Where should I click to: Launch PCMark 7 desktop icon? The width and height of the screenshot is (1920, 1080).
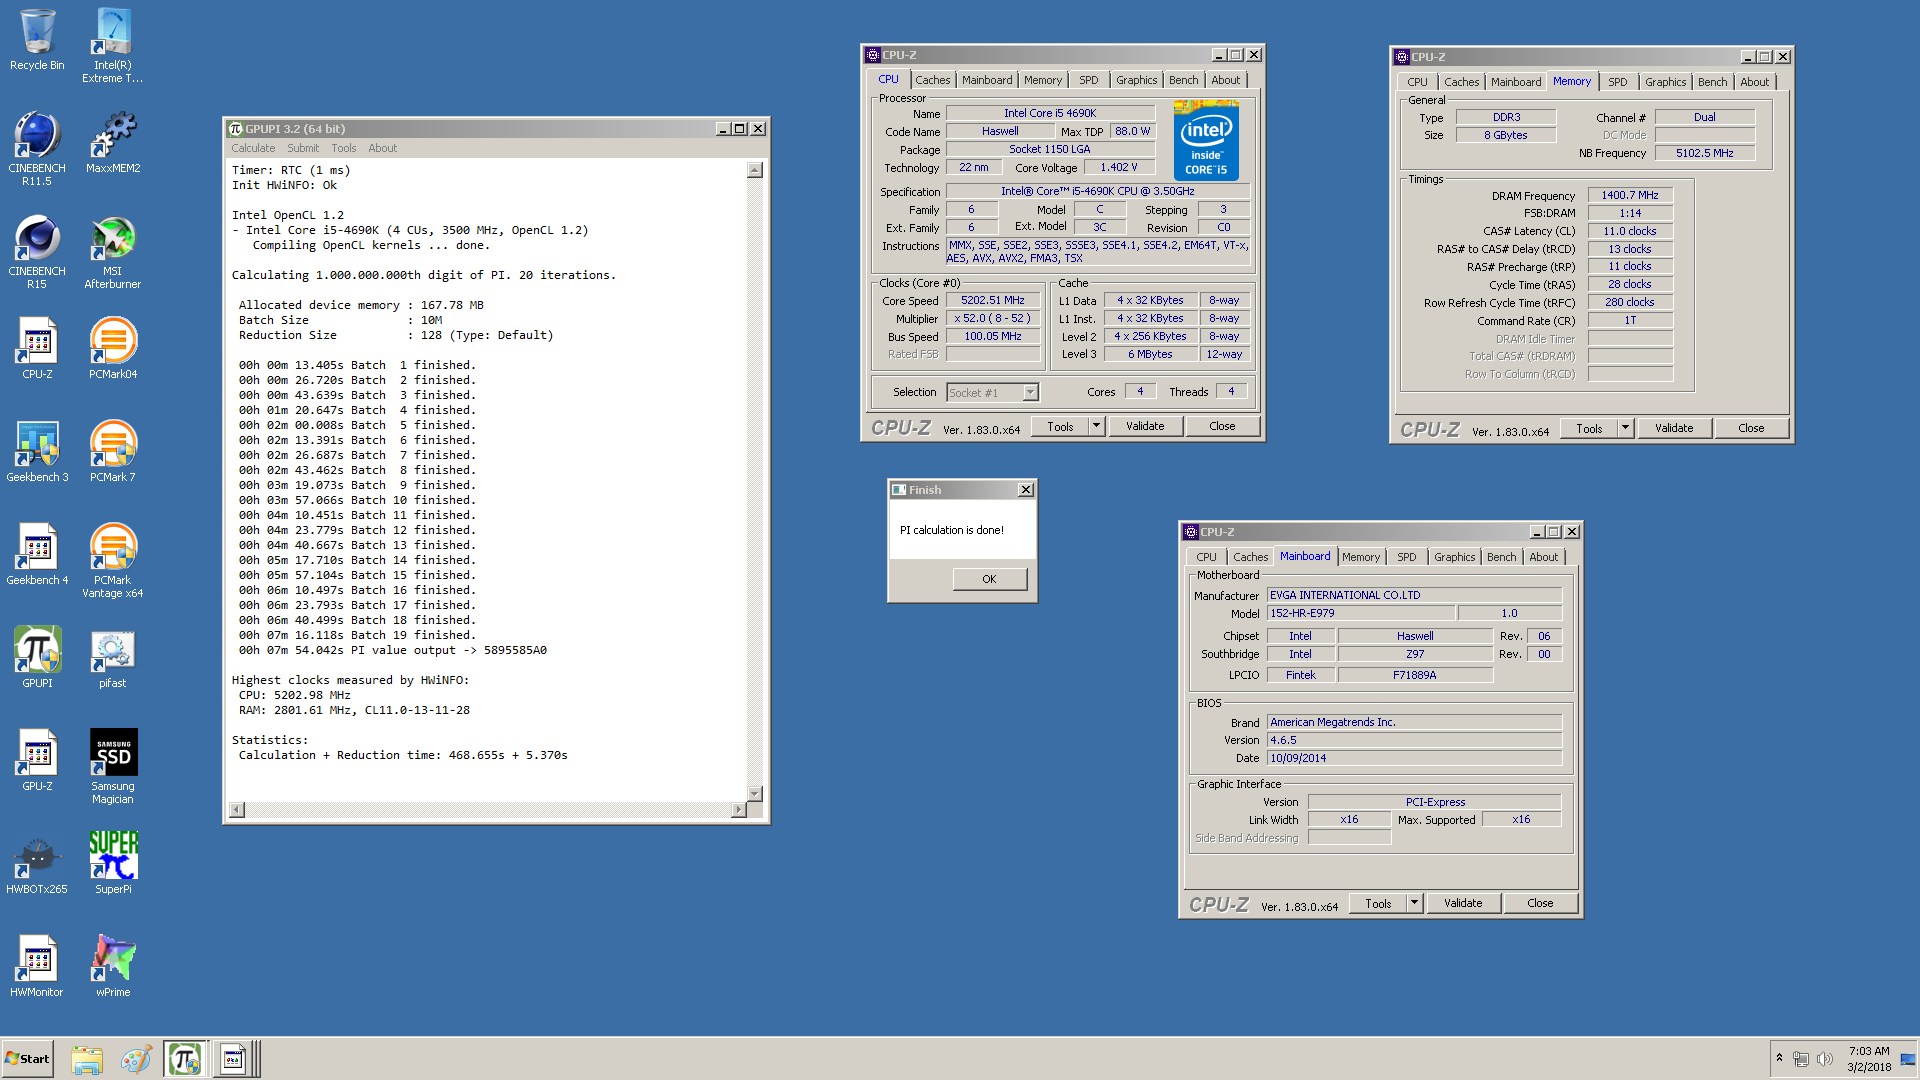[112, 451]
